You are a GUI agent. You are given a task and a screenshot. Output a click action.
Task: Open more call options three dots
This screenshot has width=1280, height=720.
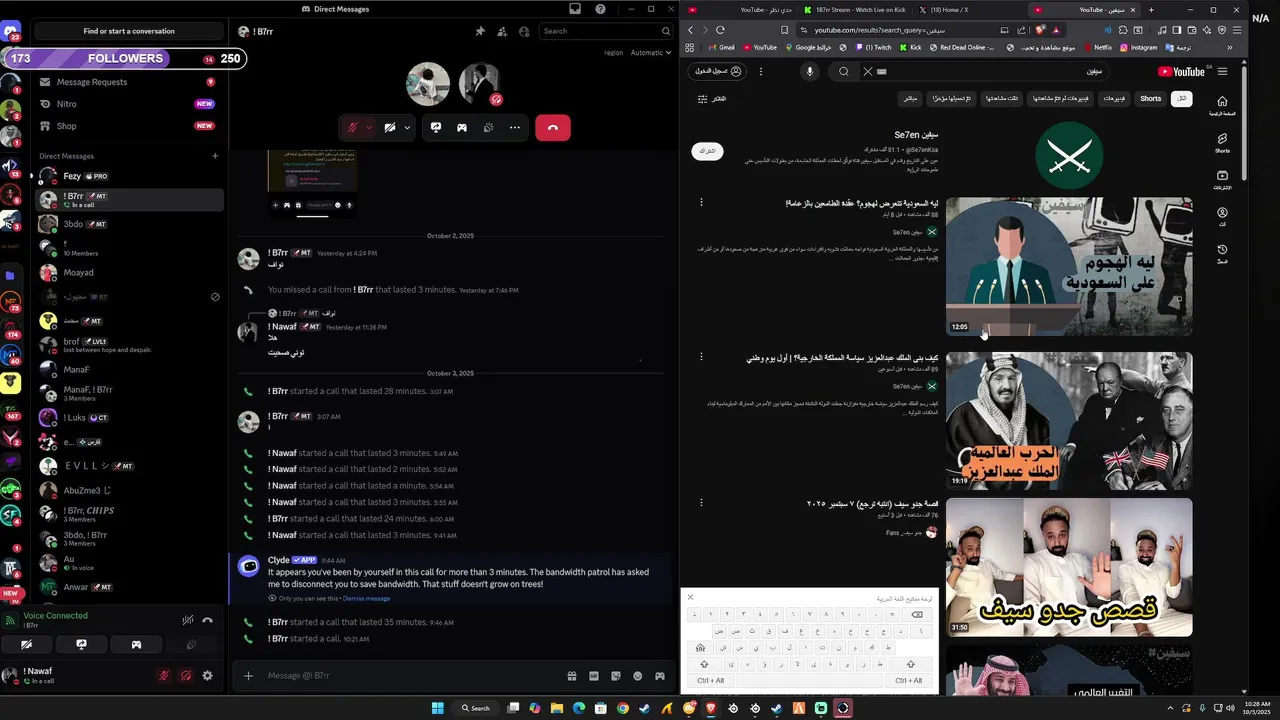pyautogui.click(x=514, y=127)
